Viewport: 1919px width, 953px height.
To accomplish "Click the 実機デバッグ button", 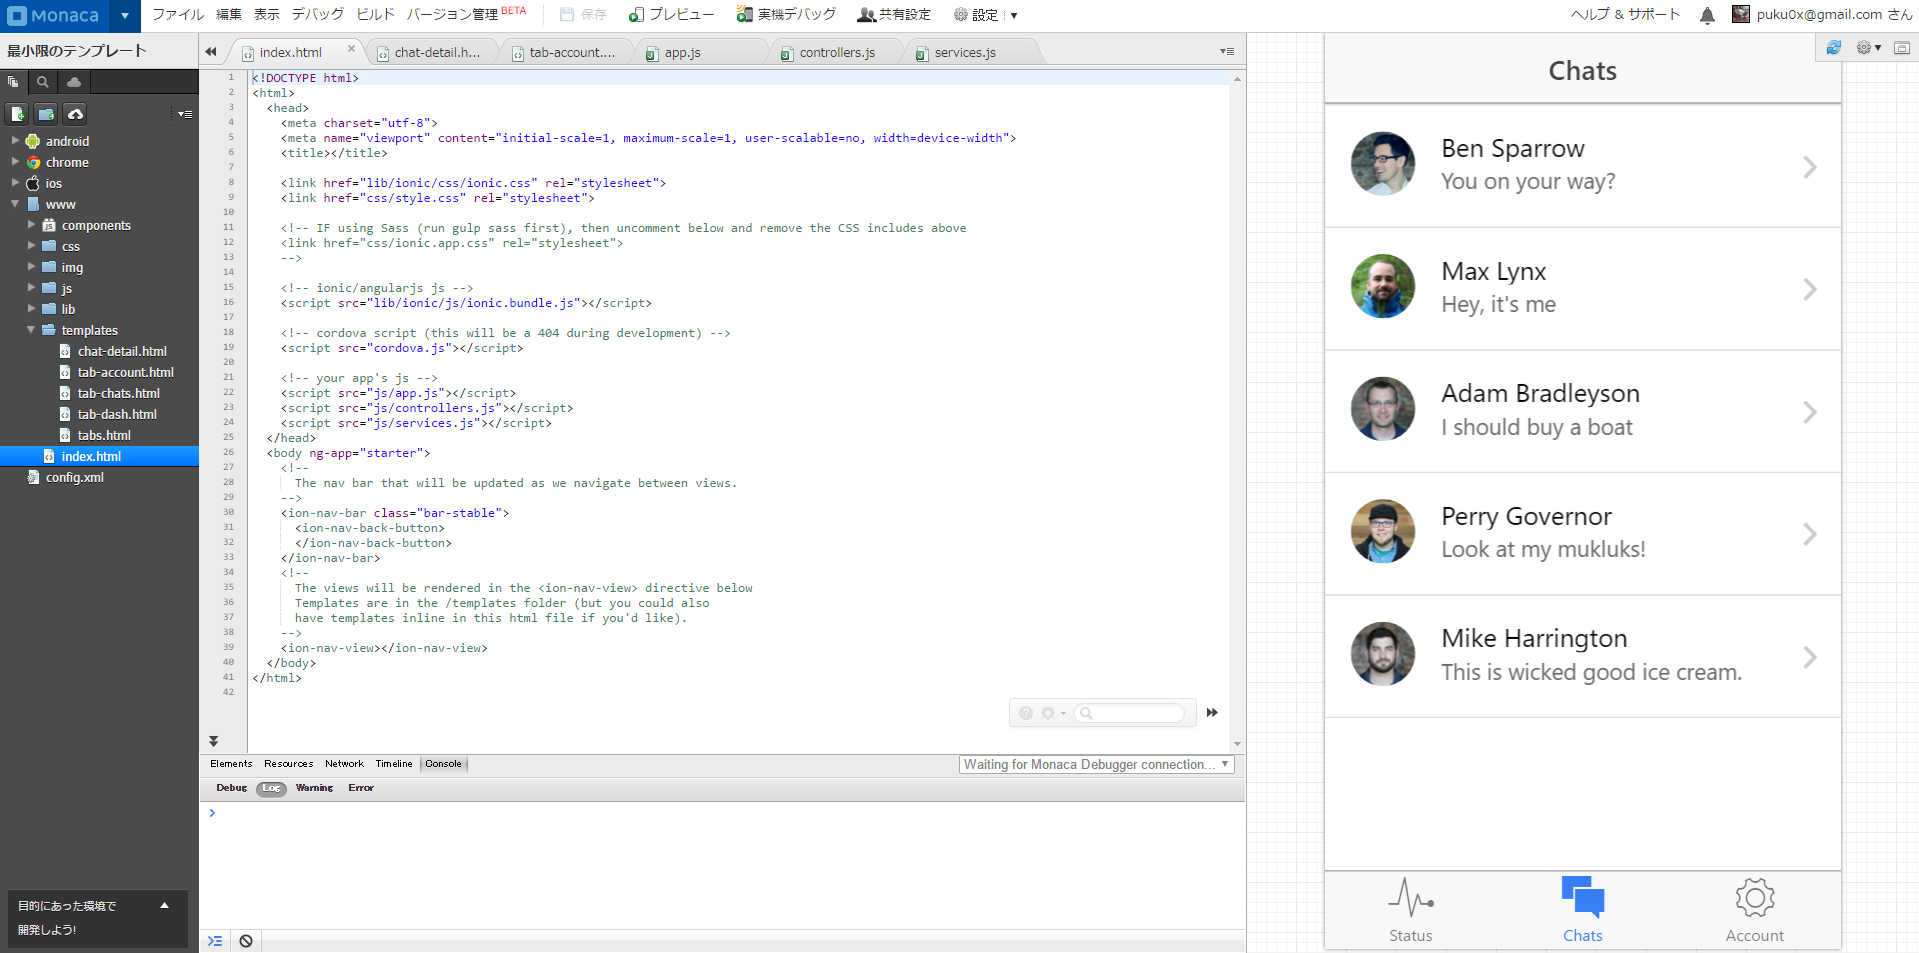I will [786, 15].
